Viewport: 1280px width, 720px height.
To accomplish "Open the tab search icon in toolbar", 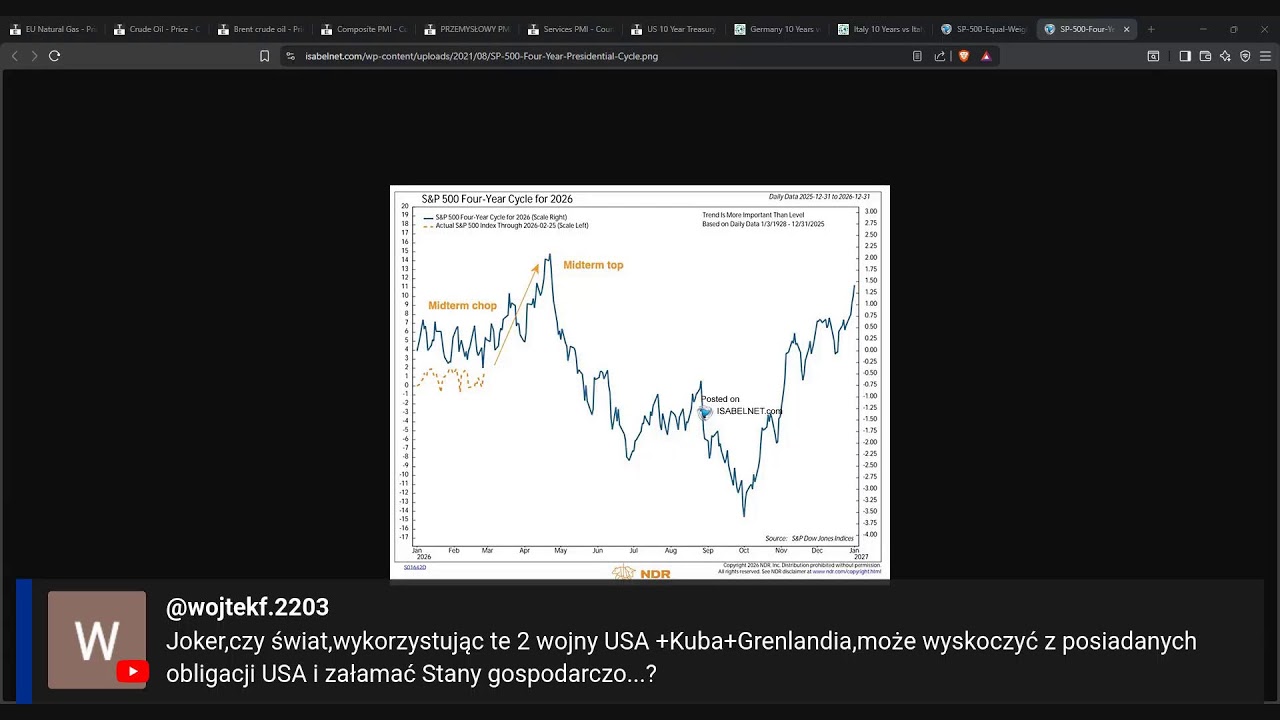I will [1153, 56].
